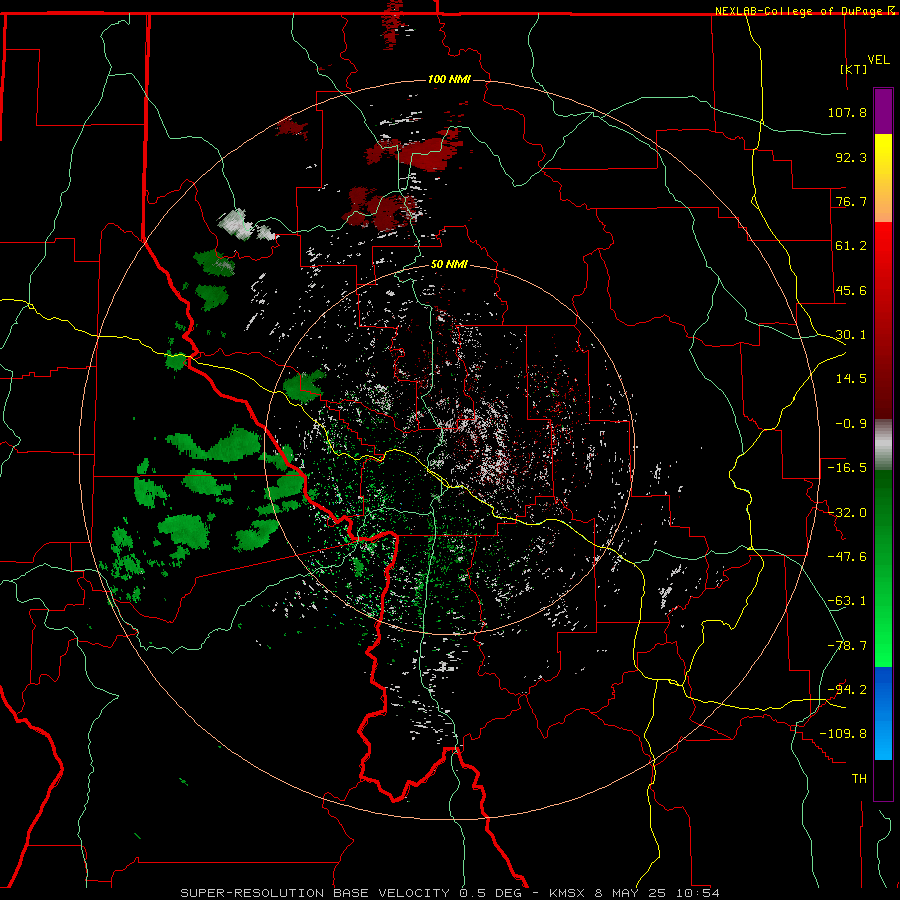The width and height of the screenshot is (900, 900).
Task: Click the 61.2 legend value
Action: 851,246
